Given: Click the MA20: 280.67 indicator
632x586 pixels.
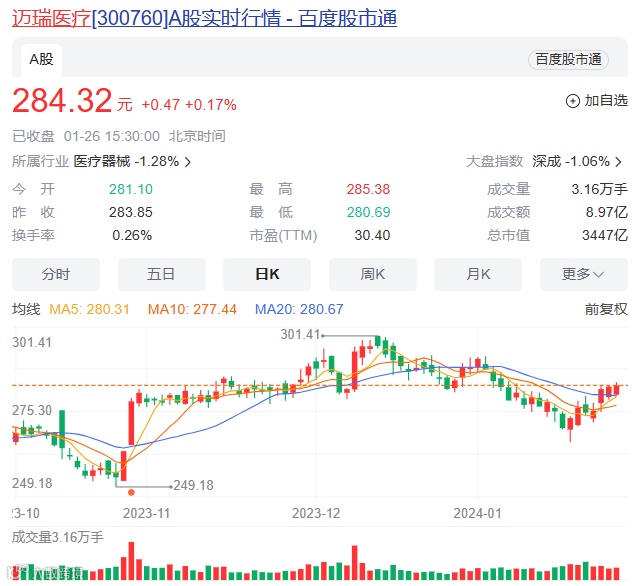Looking at the screenshot, I should pyautogui.click(x=299, y=309).
